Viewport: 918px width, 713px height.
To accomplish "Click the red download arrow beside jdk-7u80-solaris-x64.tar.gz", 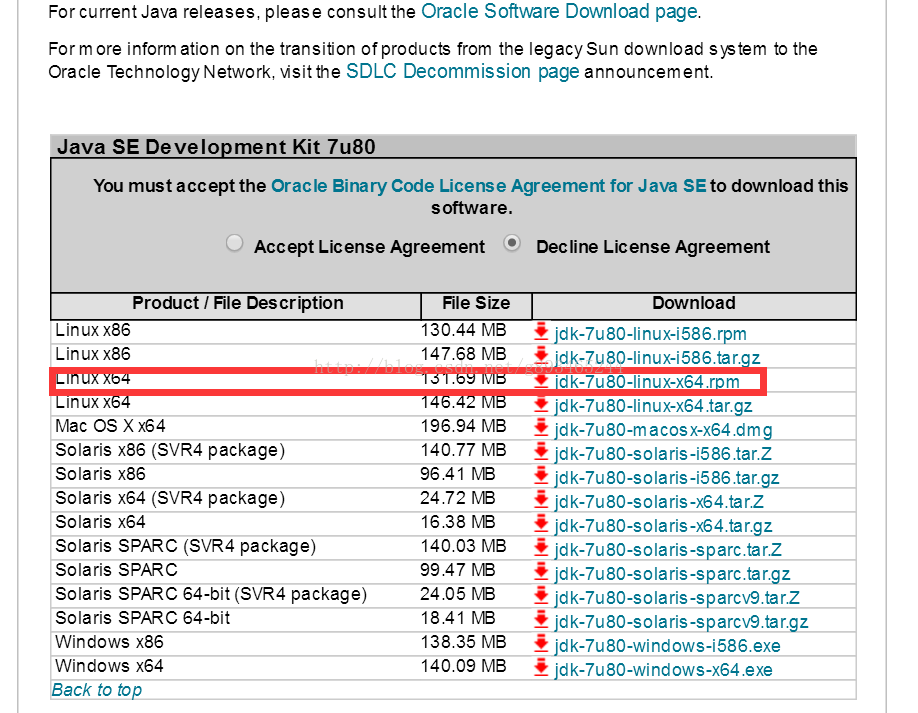I will click(x=541, y=523).
